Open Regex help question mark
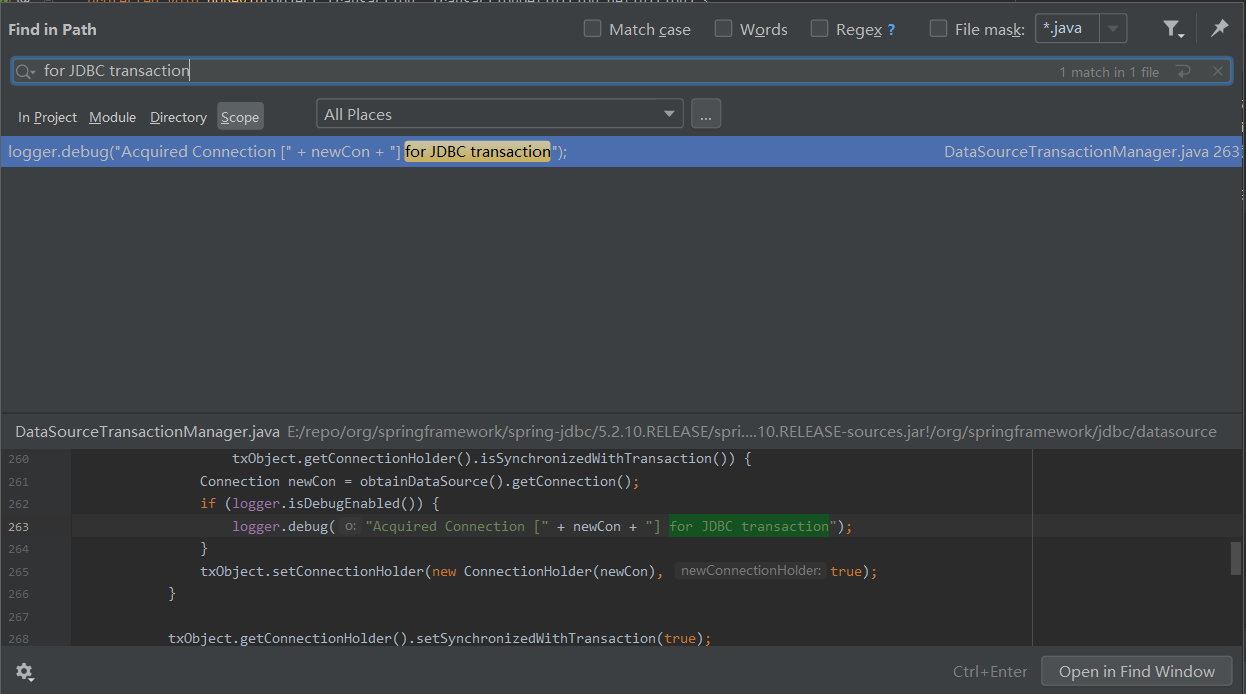 coord(892,30)
